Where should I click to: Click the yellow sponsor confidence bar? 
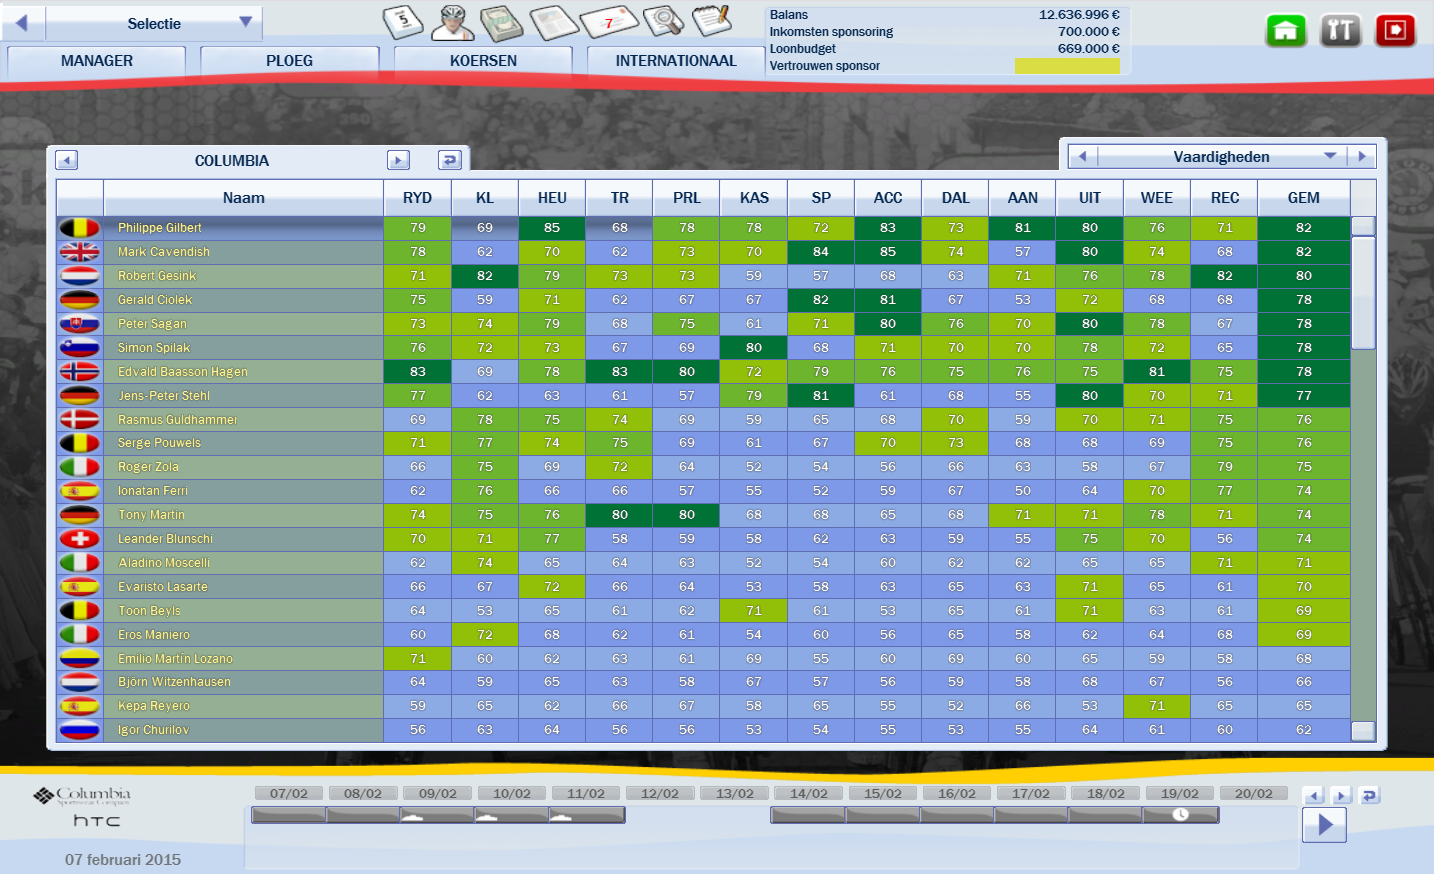[1067, 66]
